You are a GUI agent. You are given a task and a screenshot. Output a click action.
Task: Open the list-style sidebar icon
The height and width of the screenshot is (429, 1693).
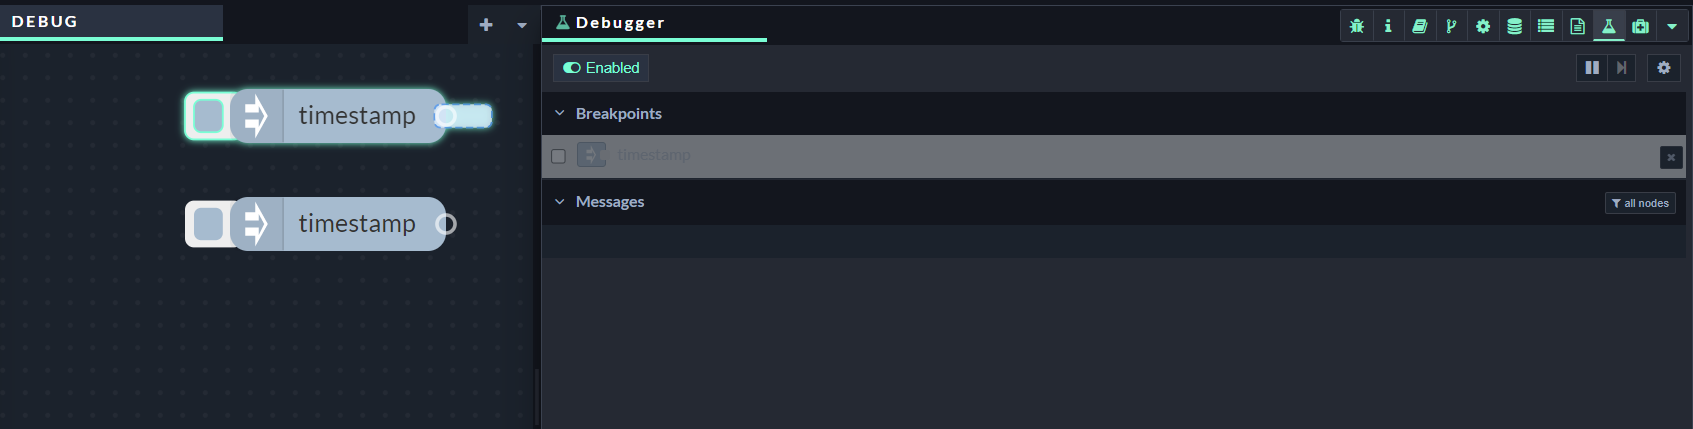tap(1546, 26)
